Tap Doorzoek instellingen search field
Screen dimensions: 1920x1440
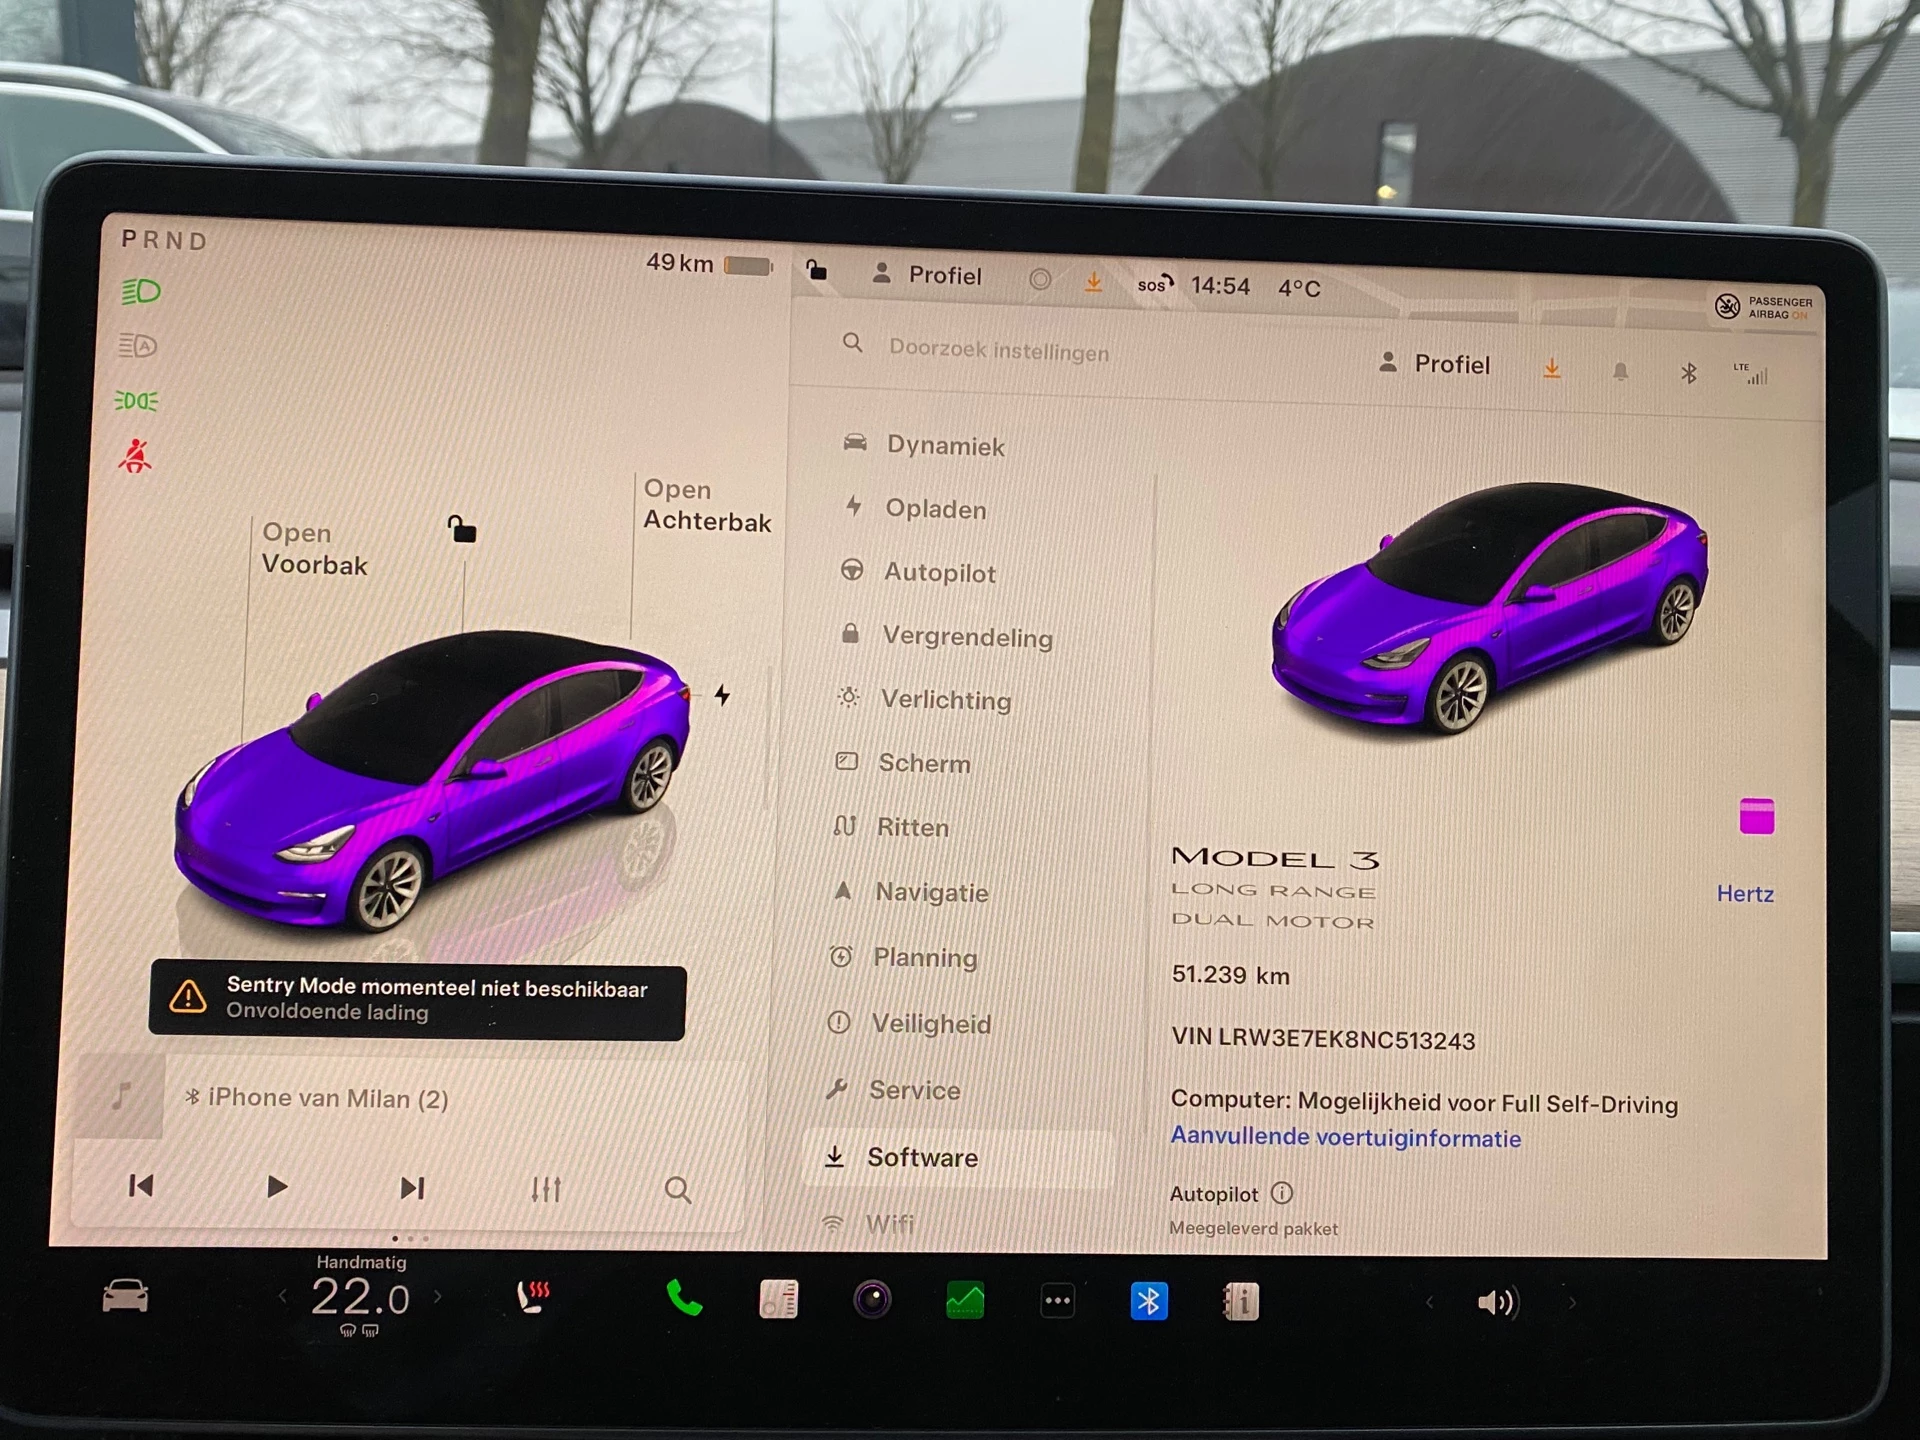[998, 349]
